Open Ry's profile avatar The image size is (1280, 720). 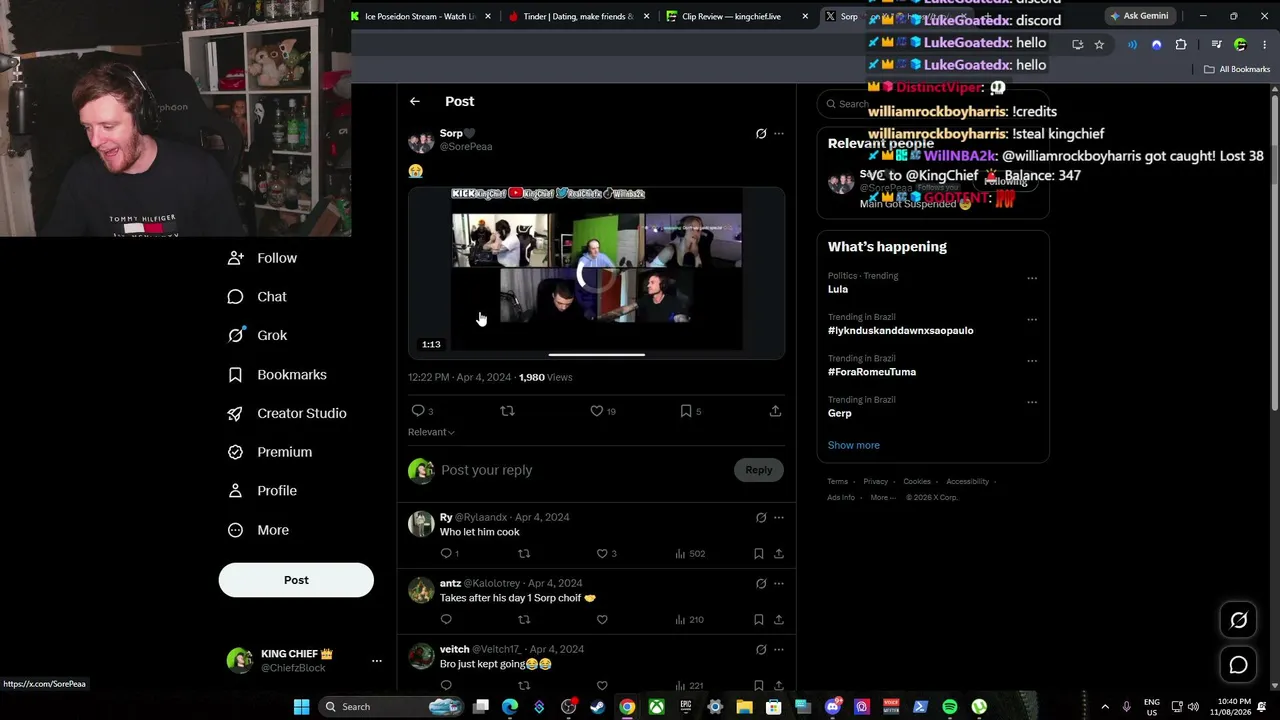(x=421, y=524)
